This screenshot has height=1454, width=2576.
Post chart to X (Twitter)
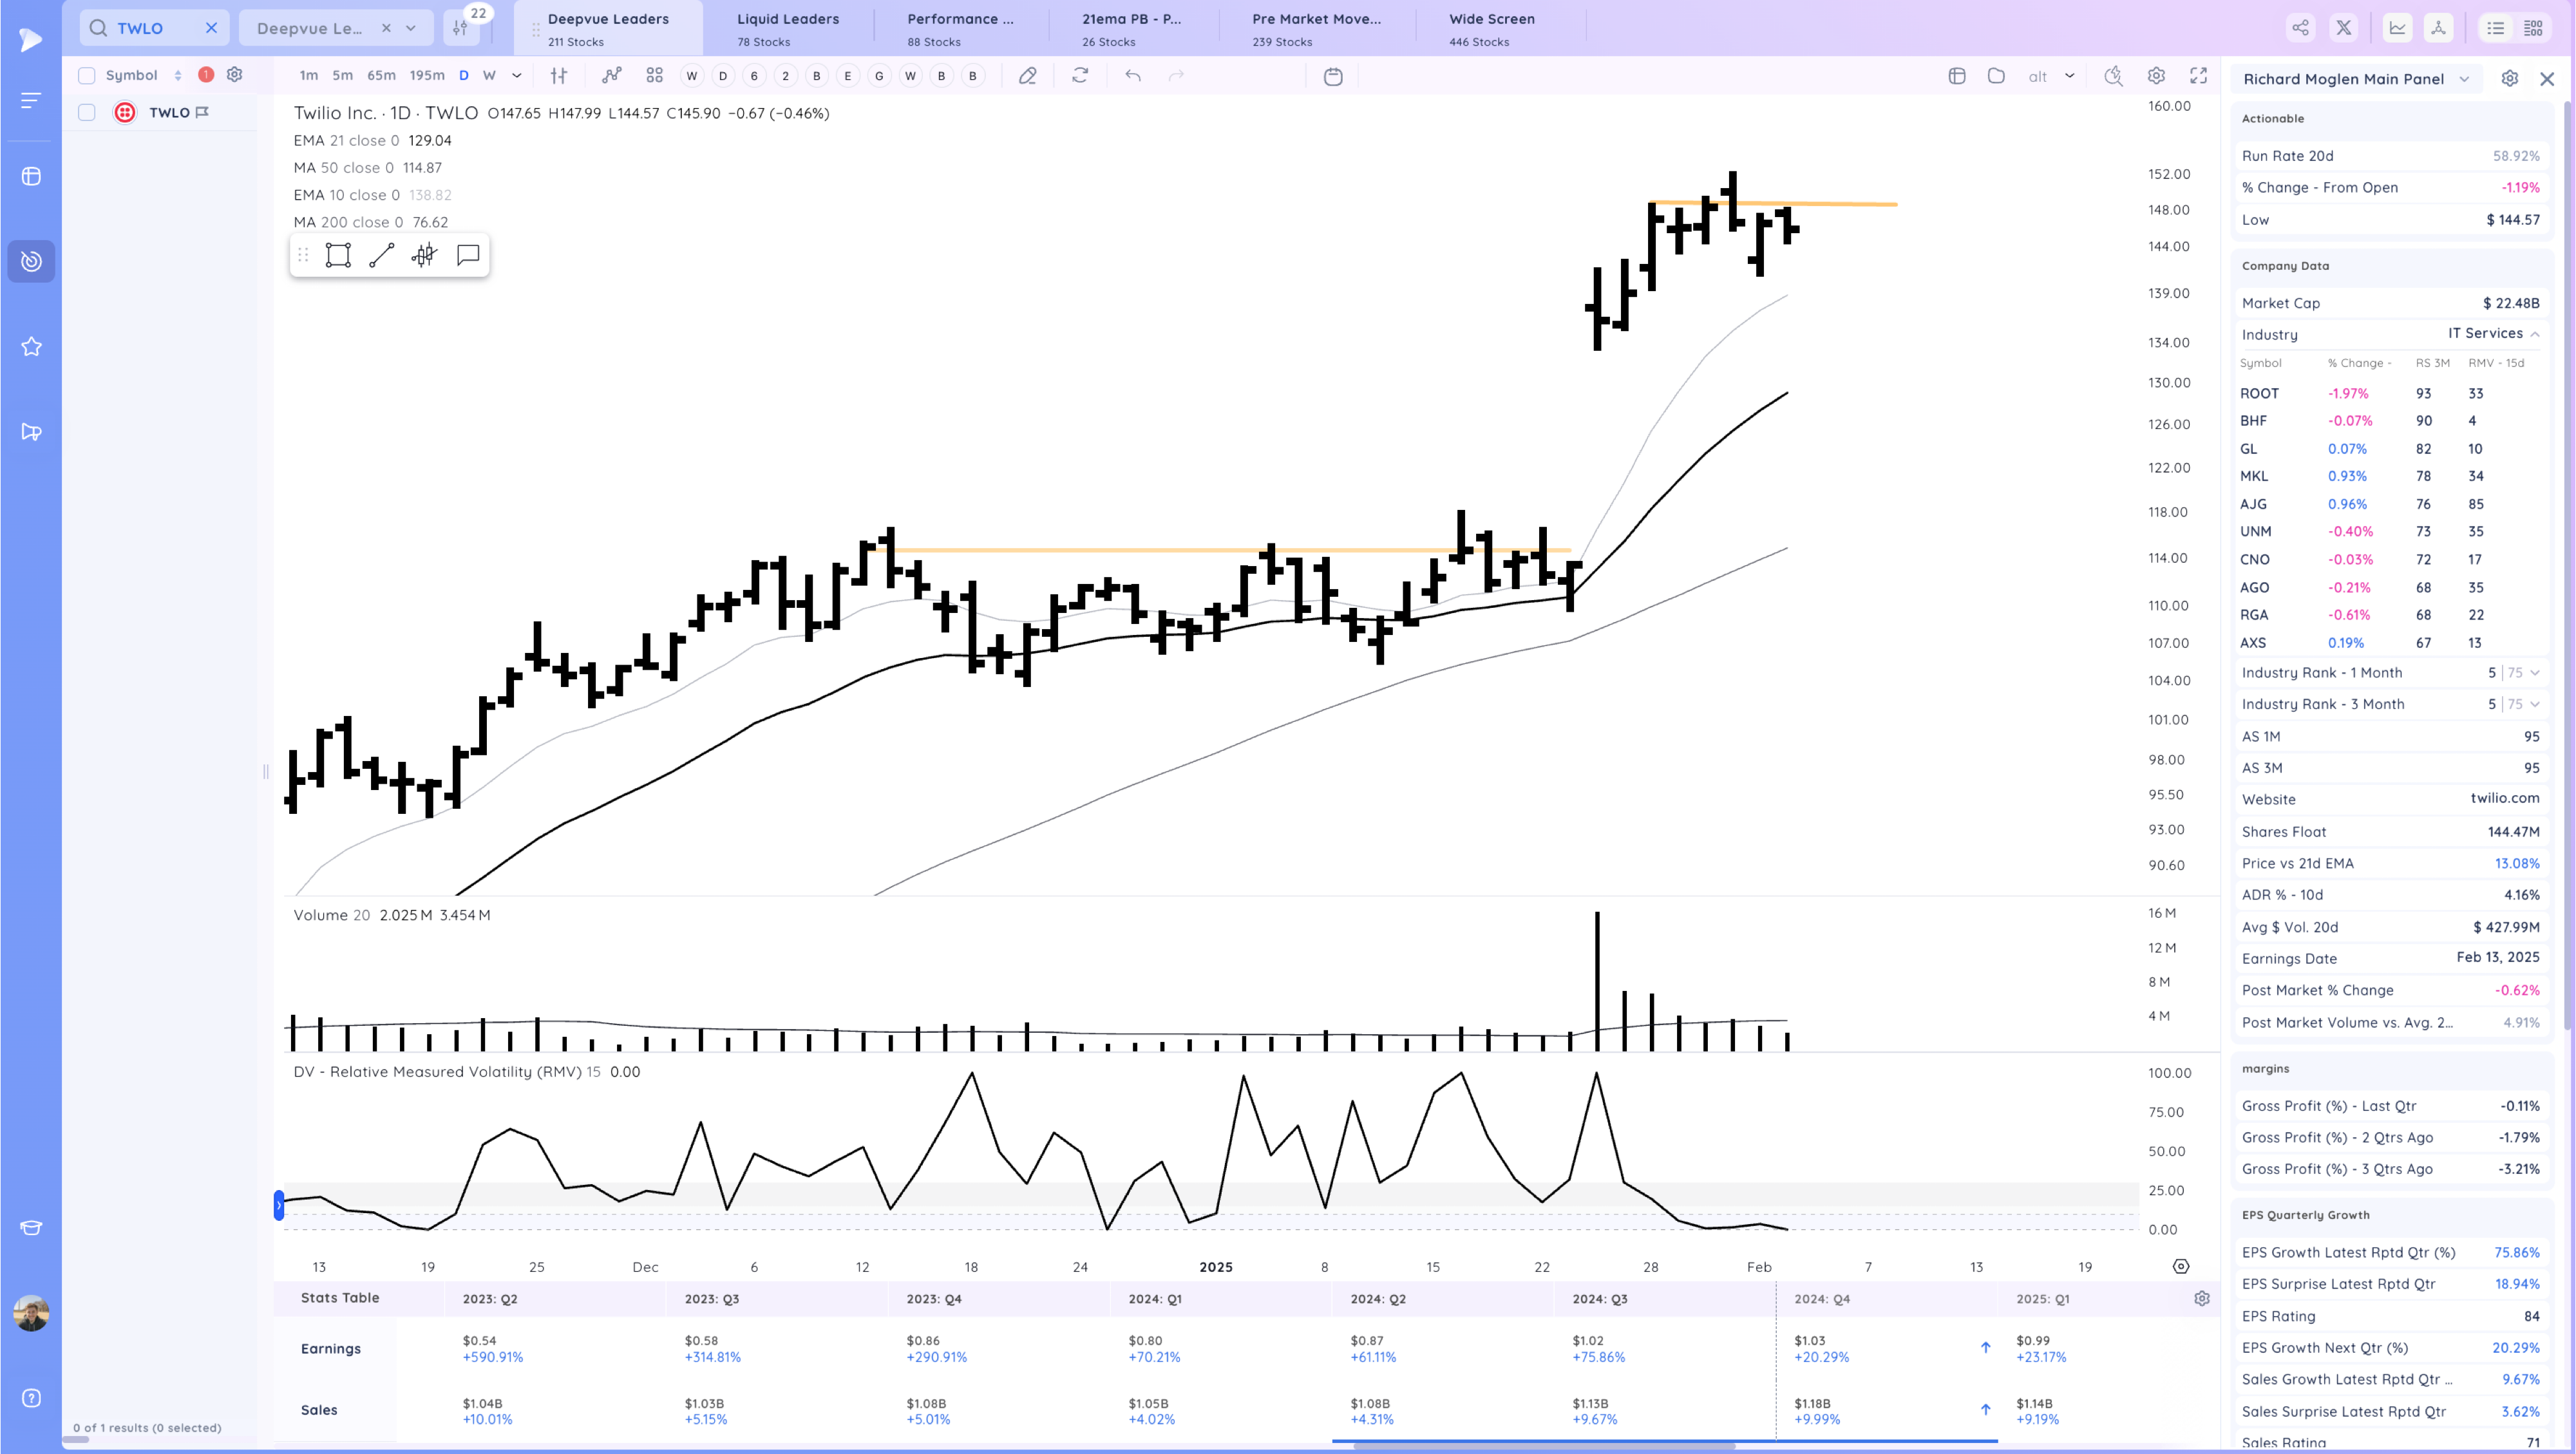point(2344,28)
